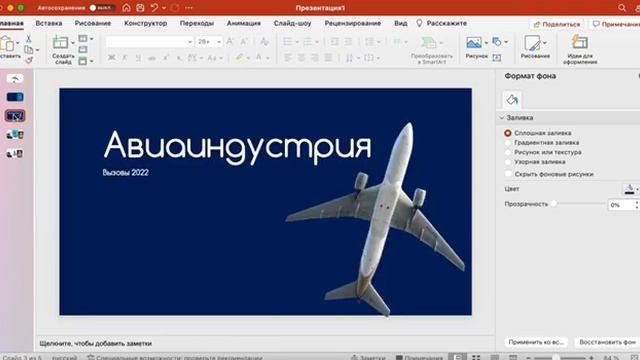Image resolution: width=640 pixels, height=360 pixels.
Task: Click the Format Painter brush icon
Action: [29, 60]
